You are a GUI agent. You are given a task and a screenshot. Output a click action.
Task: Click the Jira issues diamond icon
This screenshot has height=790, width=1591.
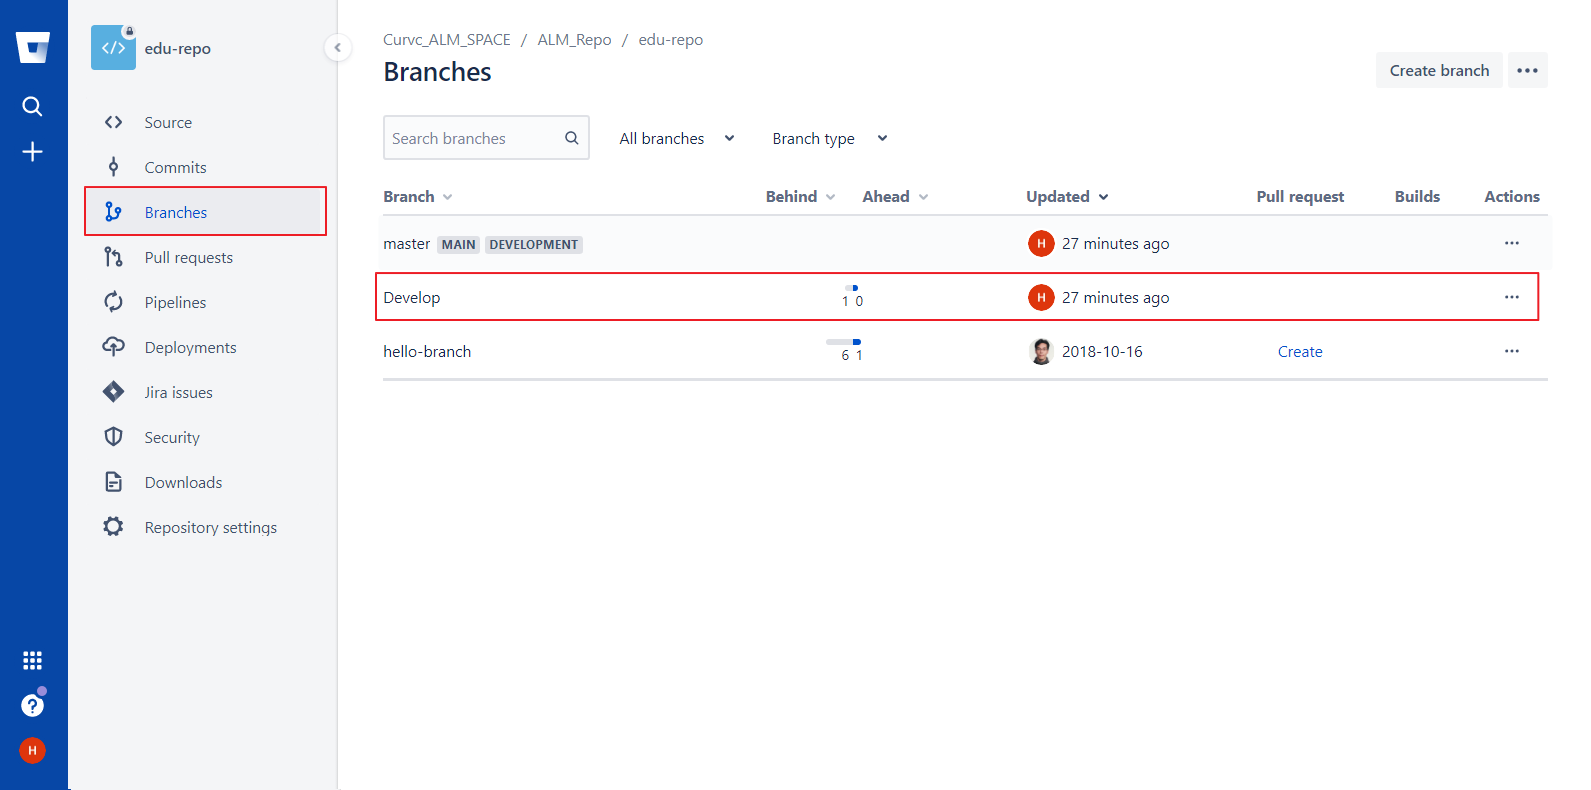coord(113,392)
